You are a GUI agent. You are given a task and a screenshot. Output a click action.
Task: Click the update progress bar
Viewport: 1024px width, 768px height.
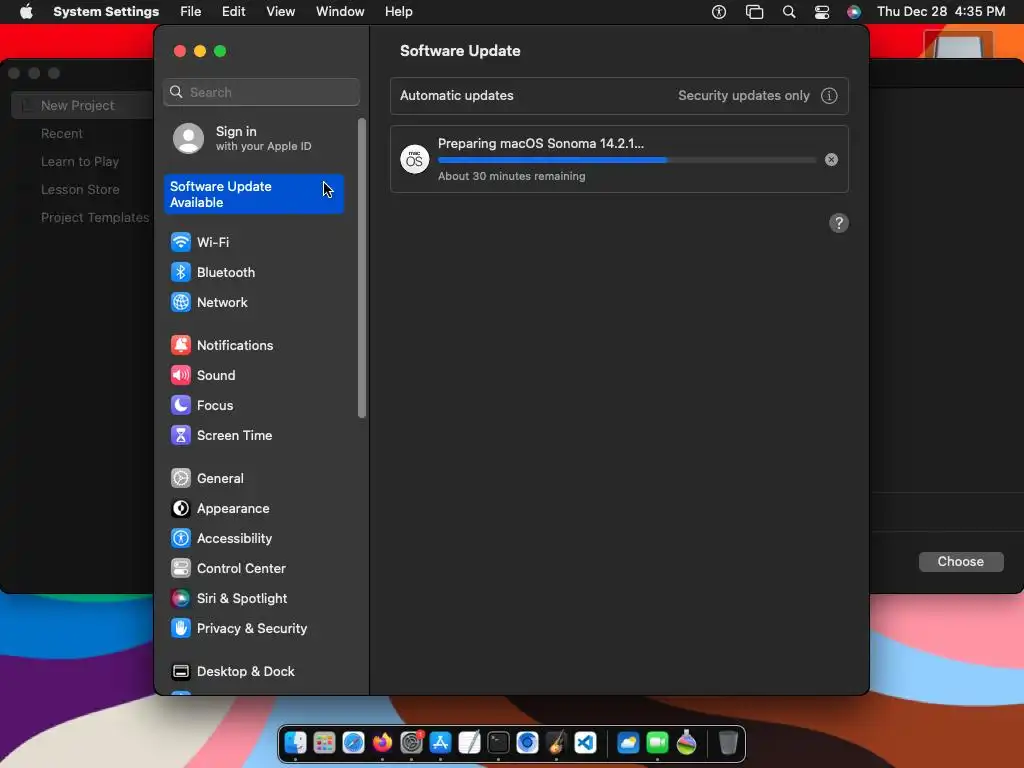tap(626, 160)
